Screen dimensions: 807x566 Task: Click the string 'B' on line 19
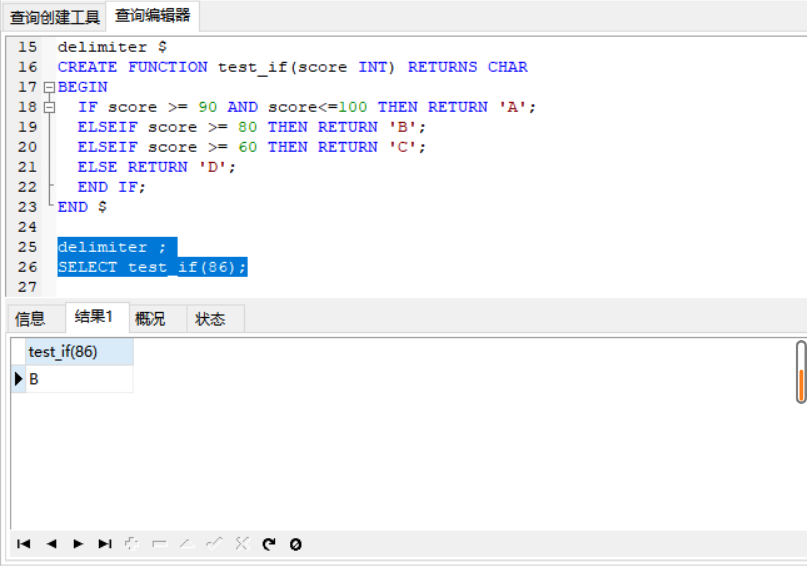pyautogui.click(x=402, y=127)
